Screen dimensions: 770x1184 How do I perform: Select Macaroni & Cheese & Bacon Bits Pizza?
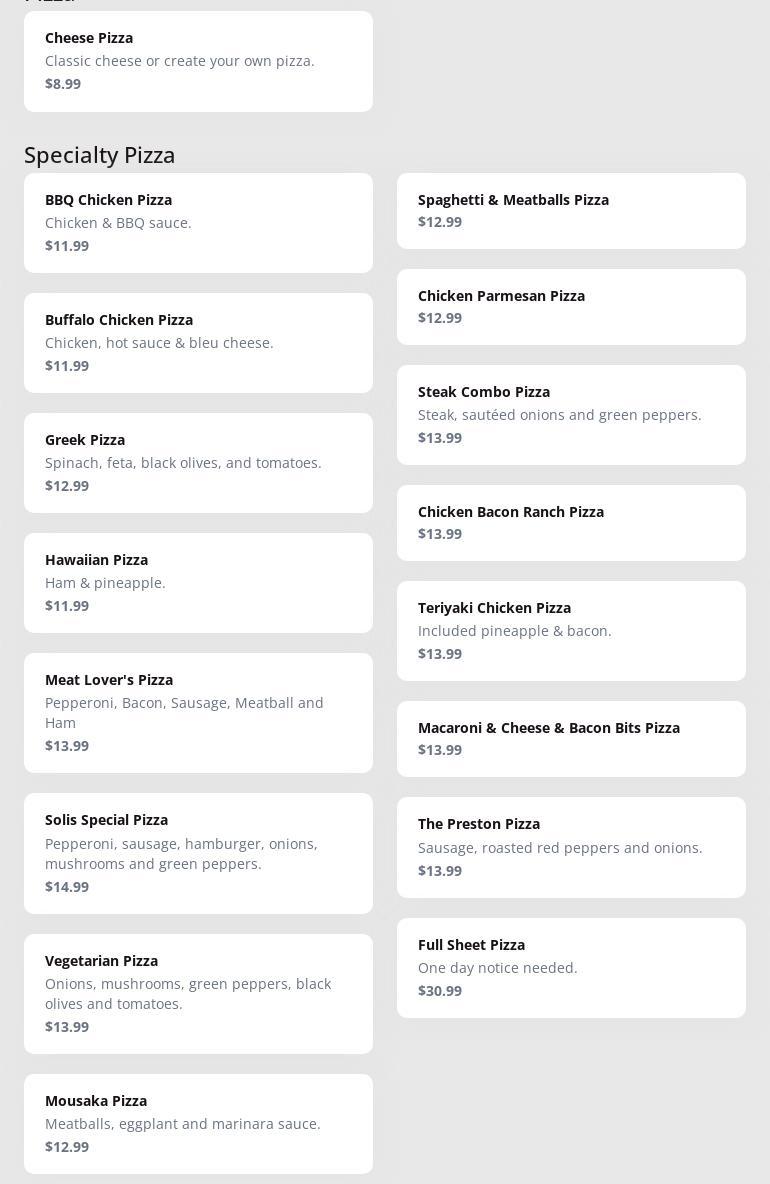(x=571, y=738)
